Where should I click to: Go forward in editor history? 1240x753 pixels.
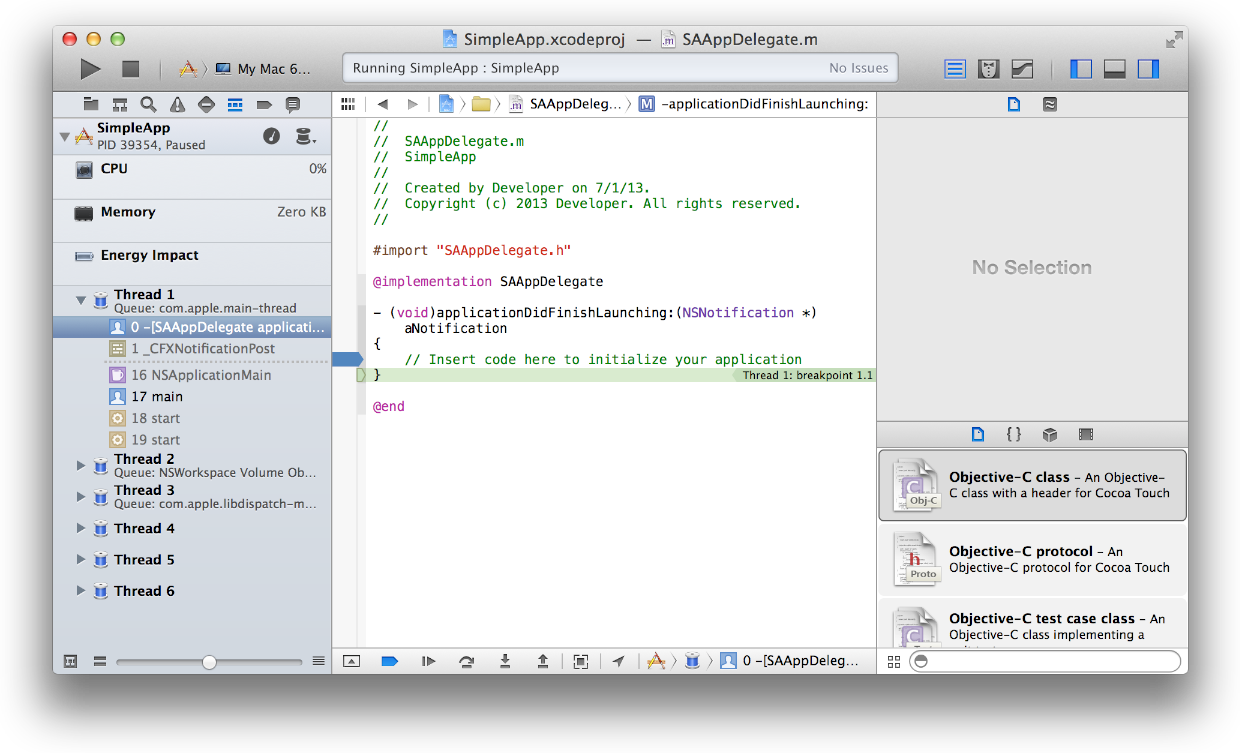[x=412, y=104]
